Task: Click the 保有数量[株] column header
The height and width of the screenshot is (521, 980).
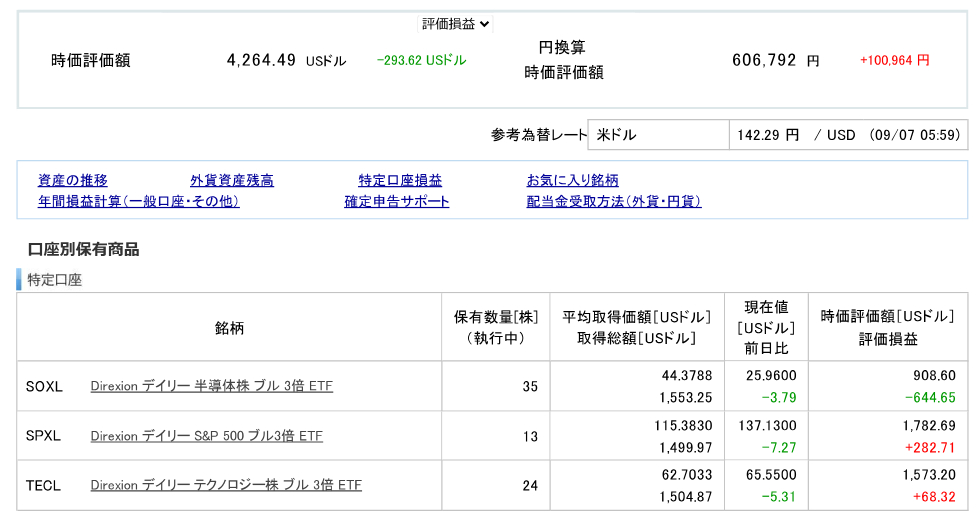Action: click(x=496, y=328)
